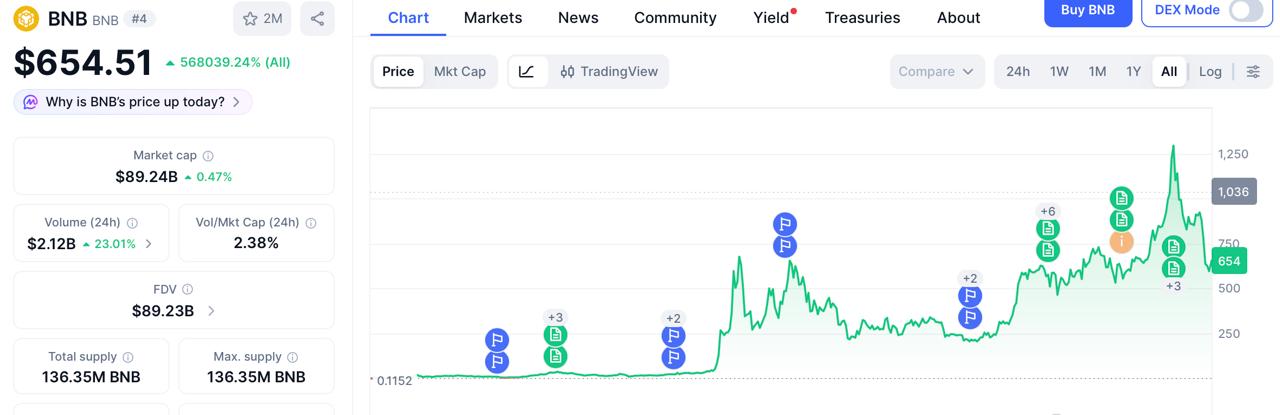
Task: Click the Total supply info icon
Action: point(128,357)
